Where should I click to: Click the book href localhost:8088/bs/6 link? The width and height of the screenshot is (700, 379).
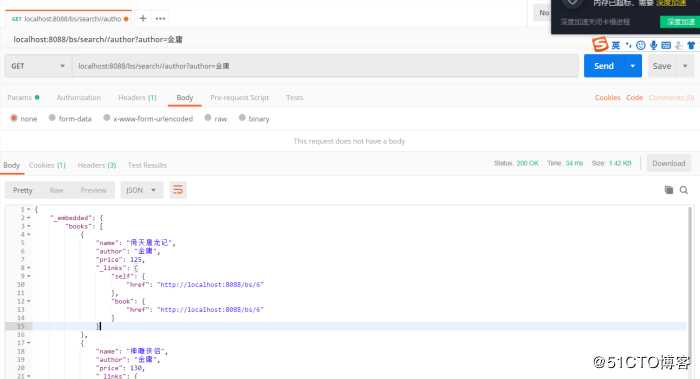[x=210, y=309]
